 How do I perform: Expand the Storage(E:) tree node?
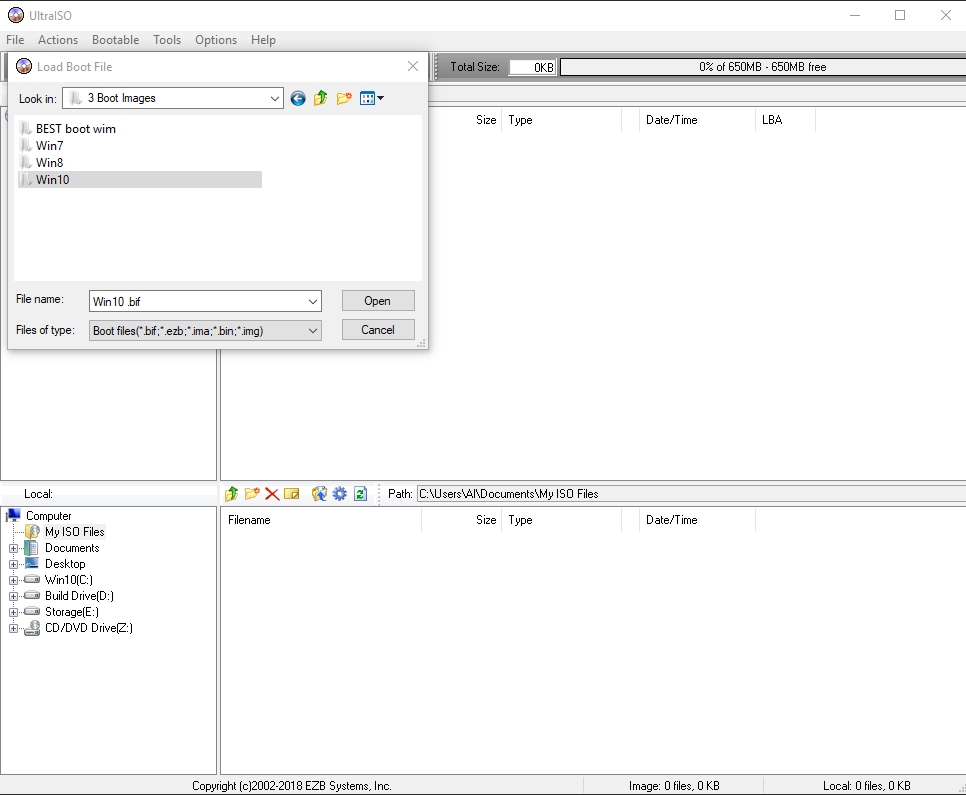pos(14,613)
